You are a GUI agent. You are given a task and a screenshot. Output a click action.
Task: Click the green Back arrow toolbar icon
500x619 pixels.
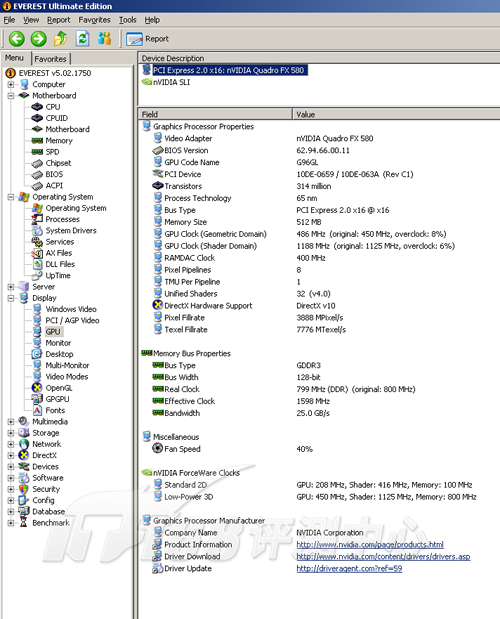pos(17,39)
